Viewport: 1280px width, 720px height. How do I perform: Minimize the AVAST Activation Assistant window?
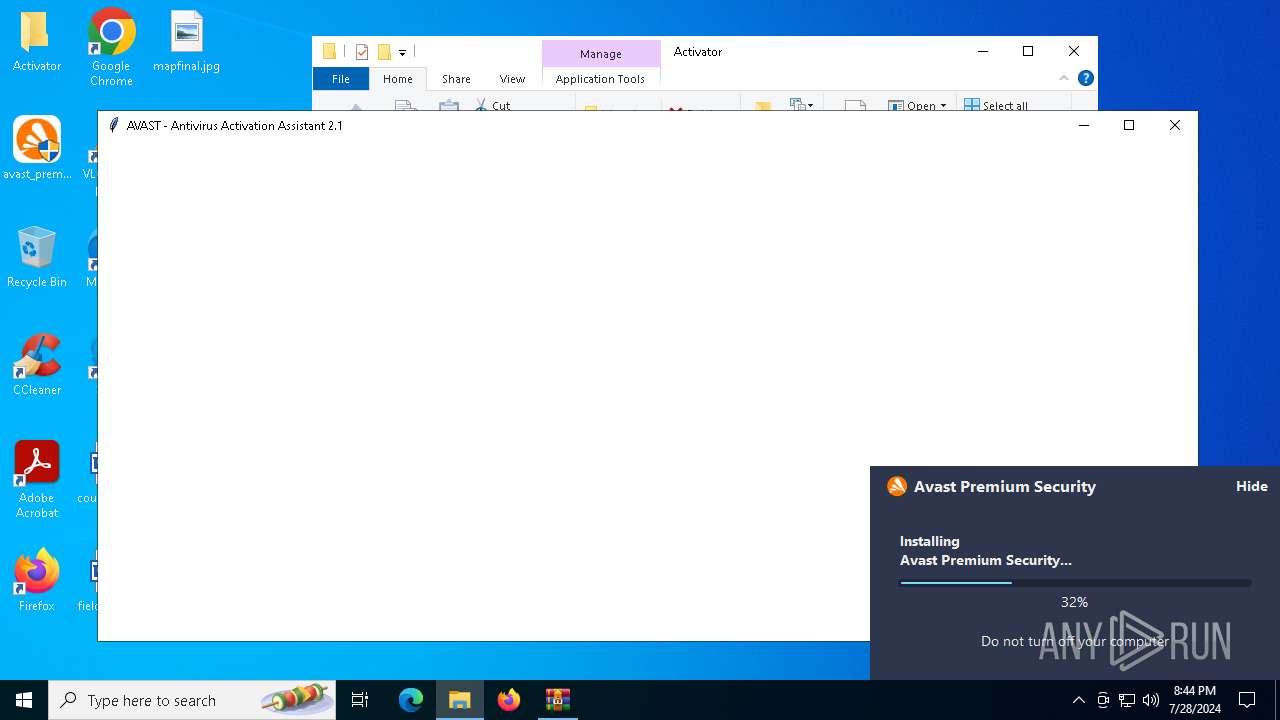coord(1083,125)
